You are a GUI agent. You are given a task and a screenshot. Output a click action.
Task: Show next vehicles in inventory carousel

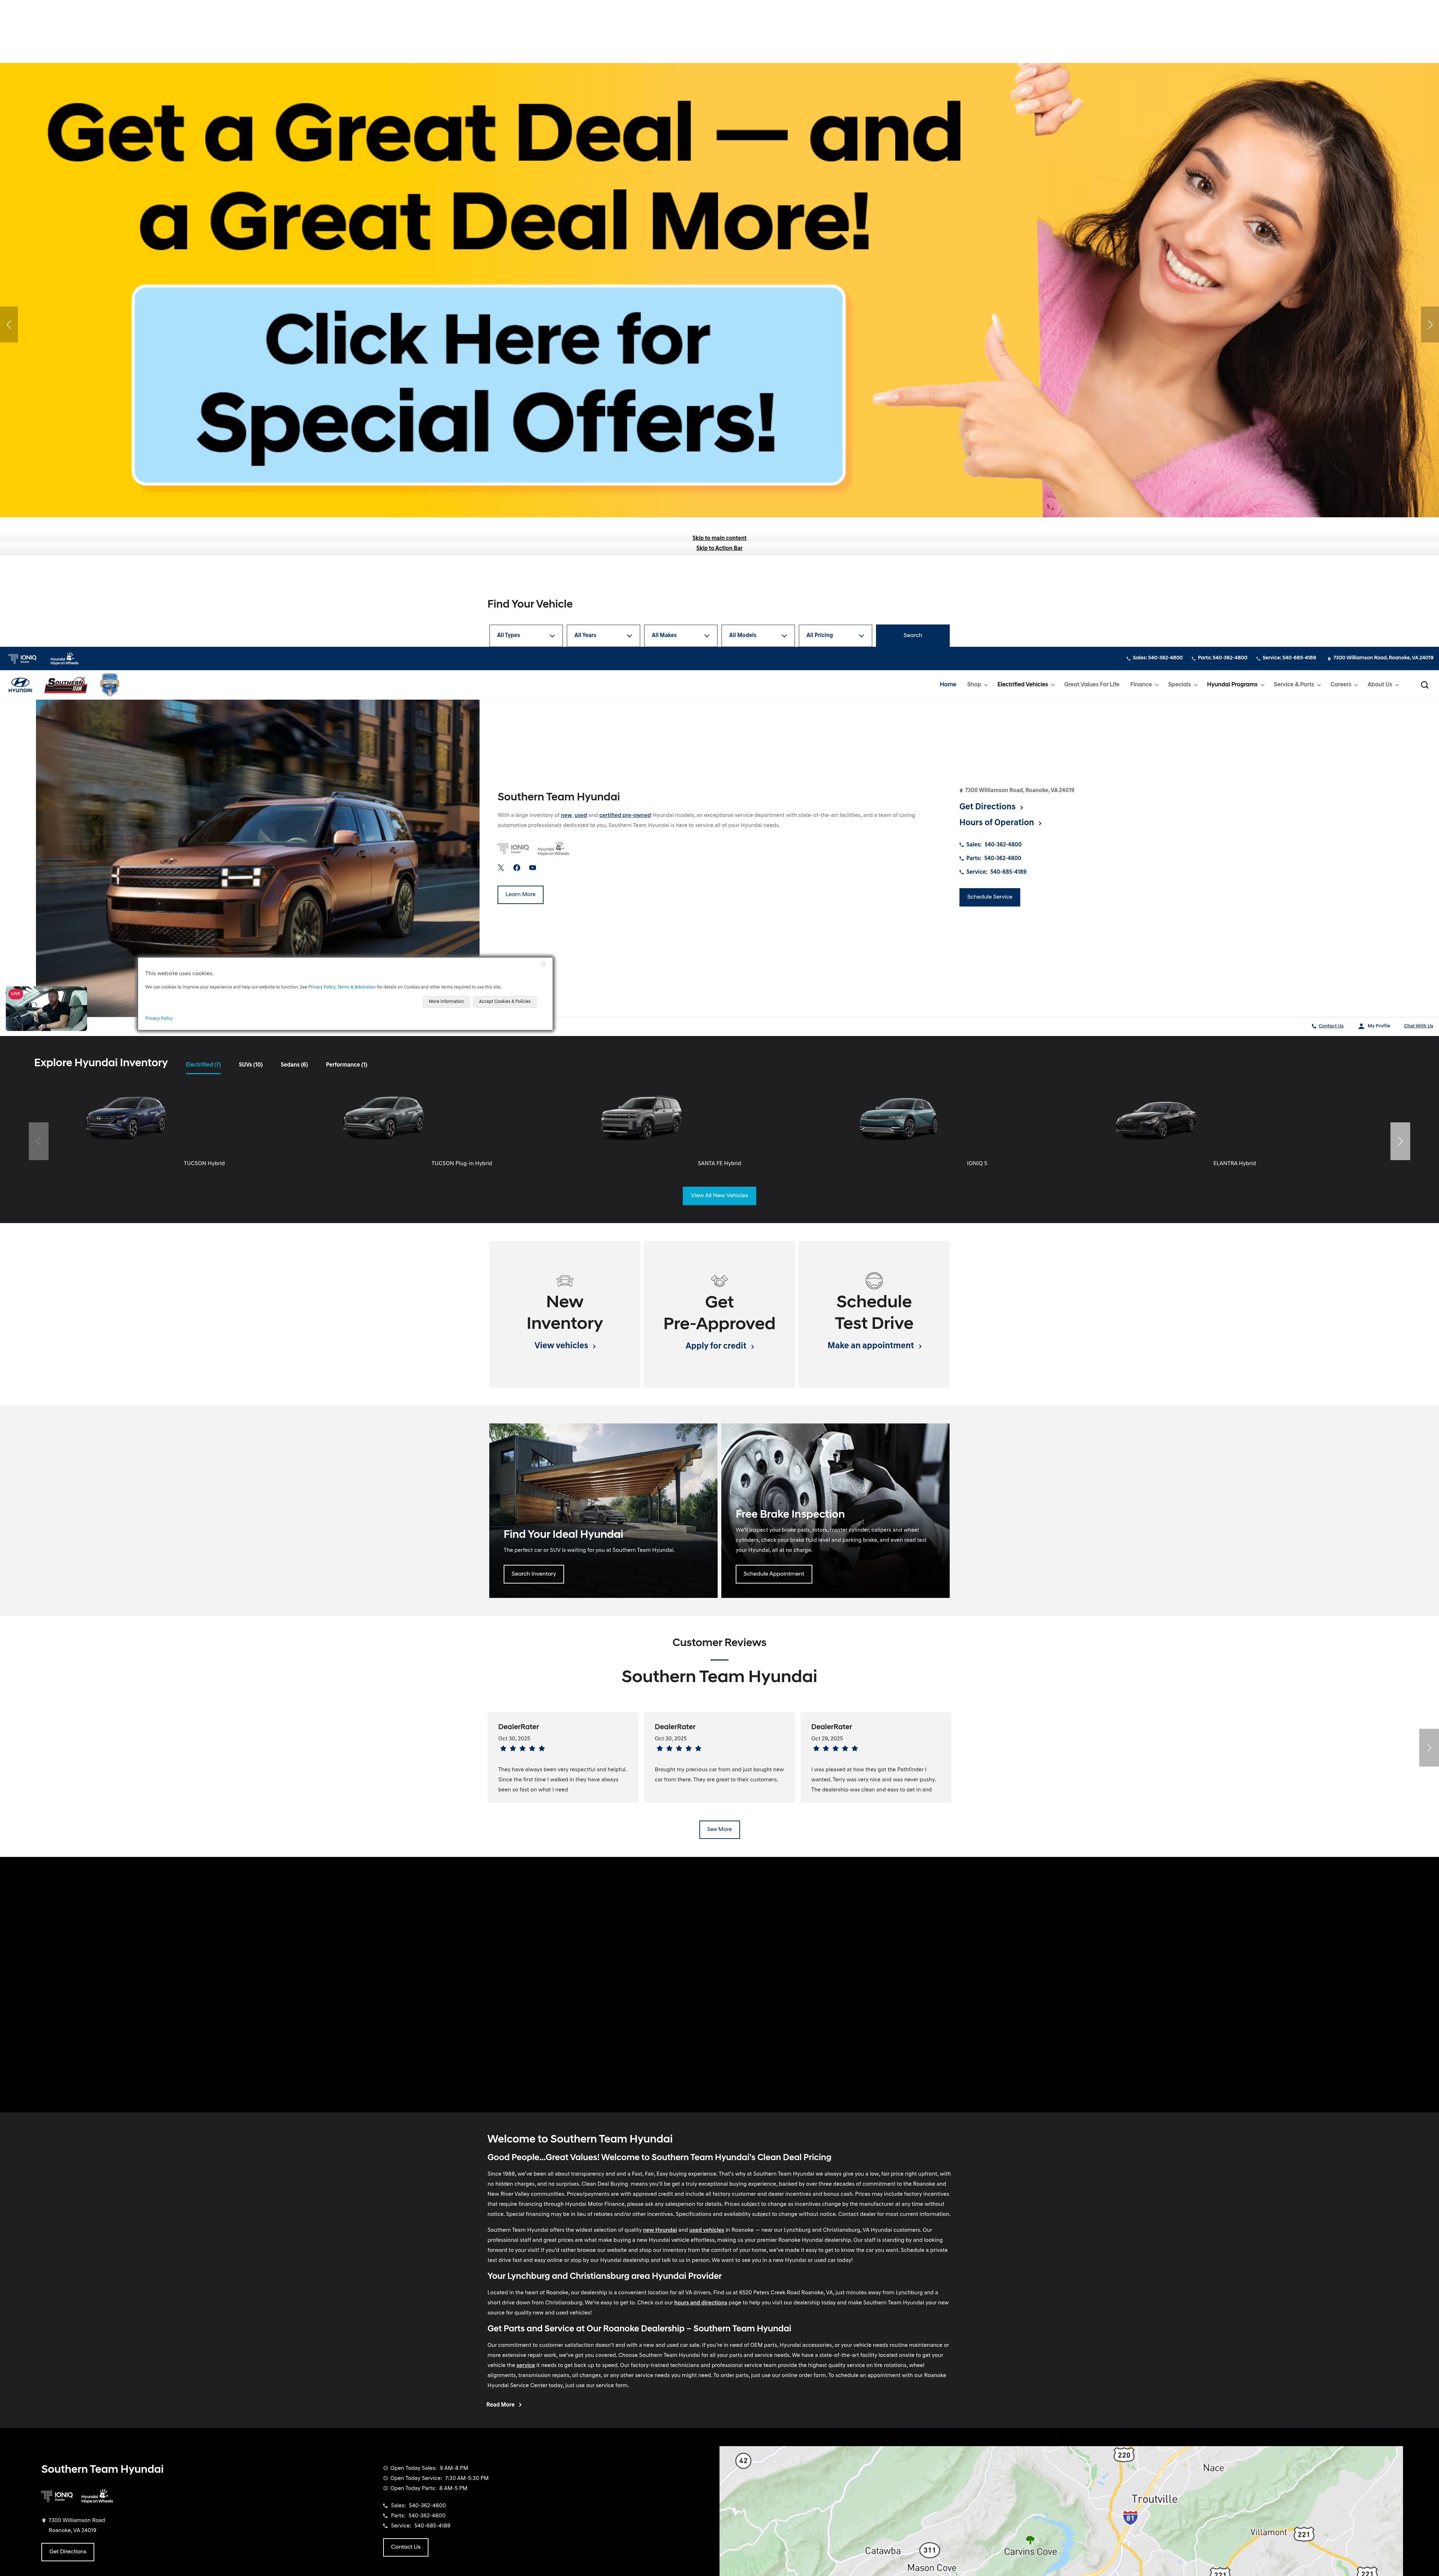pos(1400,1141)
